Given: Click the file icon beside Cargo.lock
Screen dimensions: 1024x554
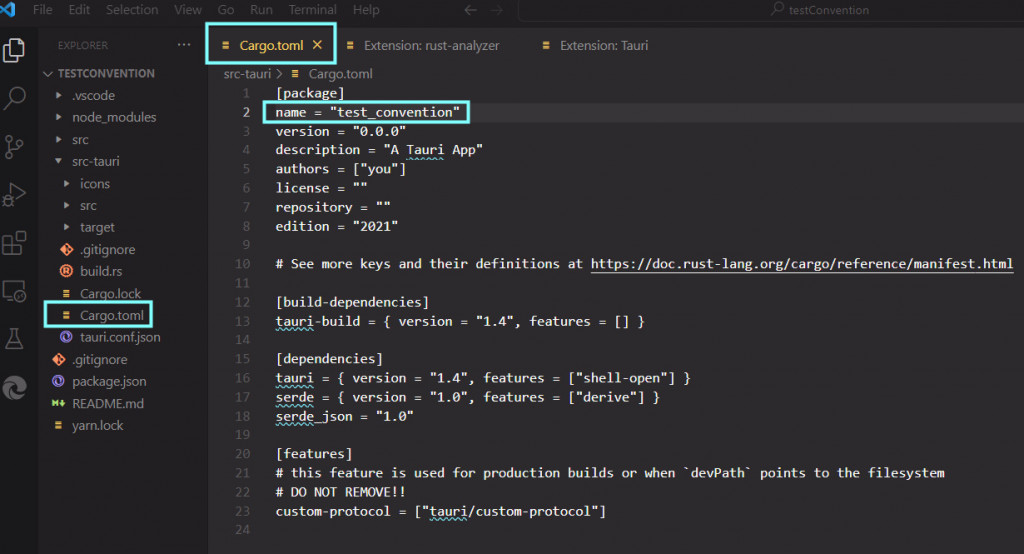Looking at the screenshot, I should pos(66,293).
